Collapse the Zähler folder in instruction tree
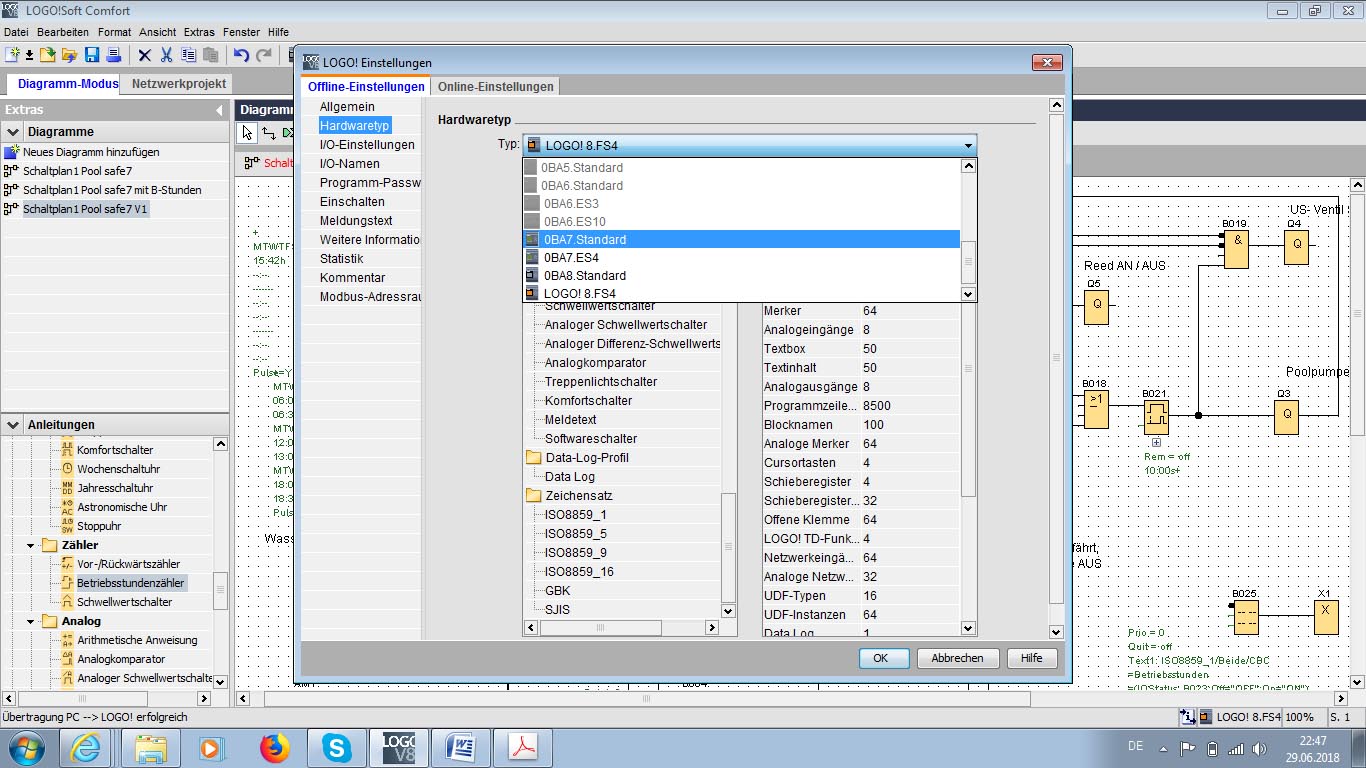Viewport: 1366px width, 768px height. [x=31, y=546]
